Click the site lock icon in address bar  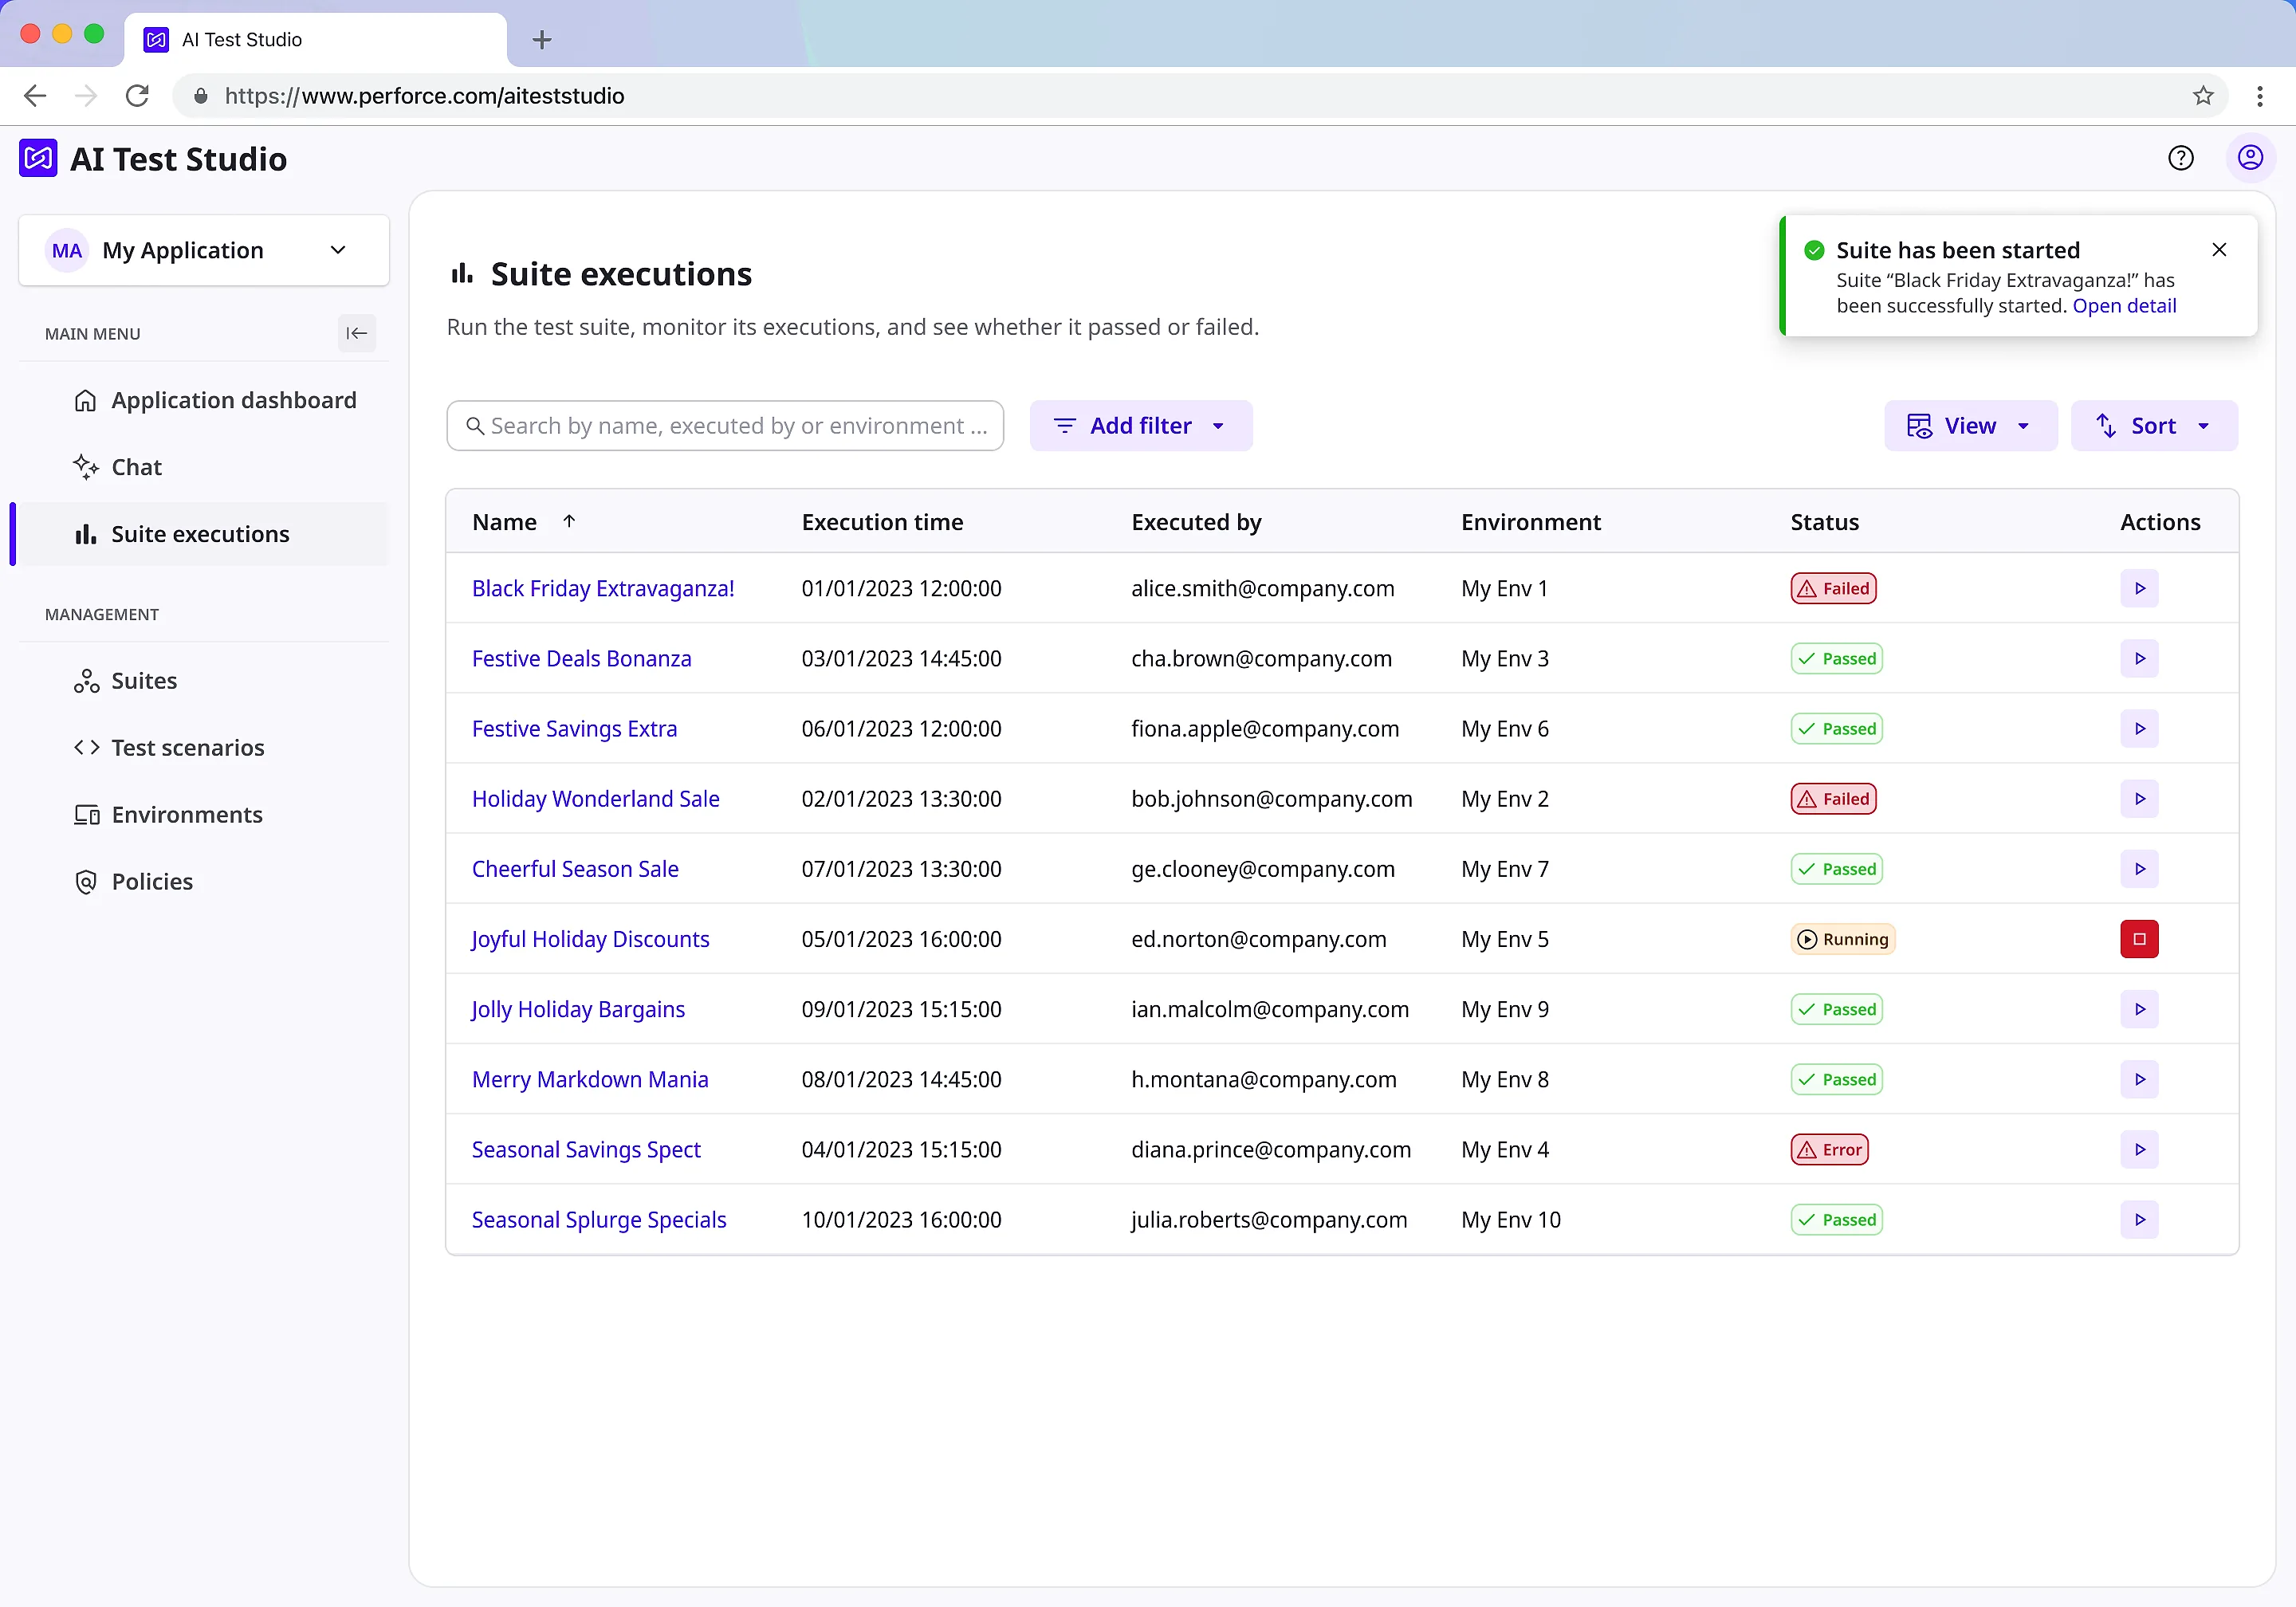(x=200, y=96)
